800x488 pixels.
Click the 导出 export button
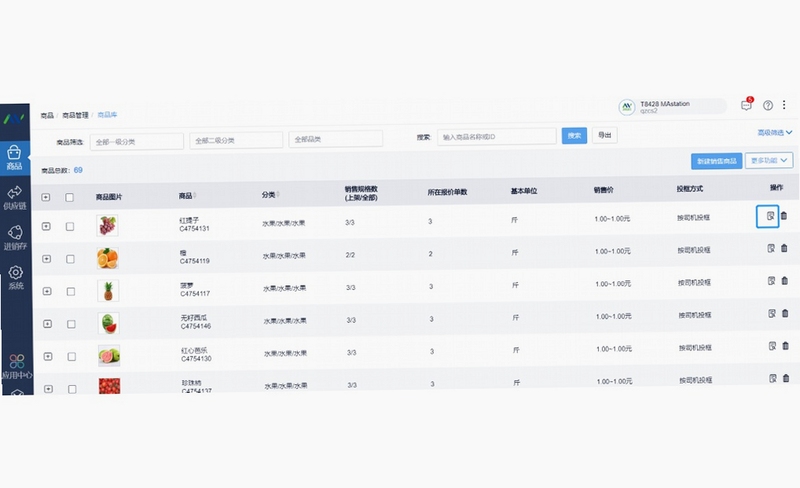(x=605, y=135)
